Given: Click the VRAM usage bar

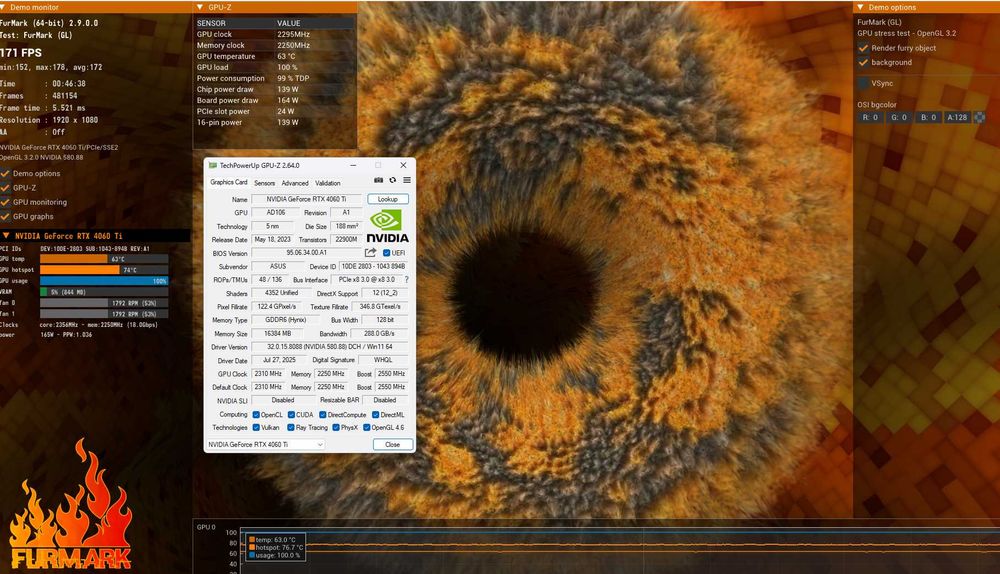Looking at the screenshot, I should point(104,292).
